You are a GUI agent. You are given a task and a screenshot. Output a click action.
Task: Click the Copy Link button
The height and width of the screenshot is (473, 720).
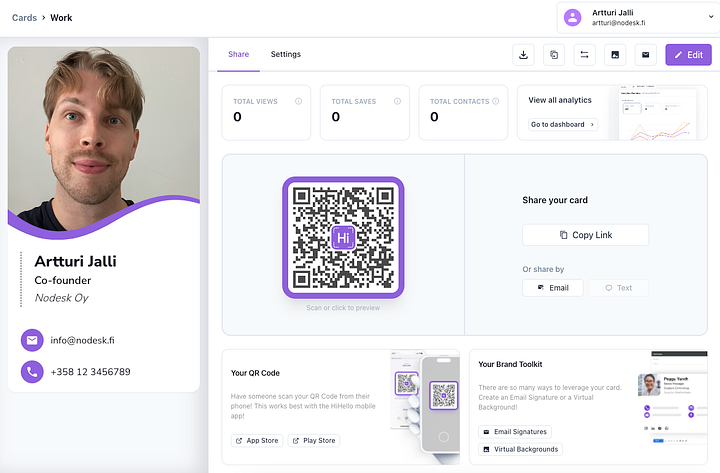click(585, 235)
